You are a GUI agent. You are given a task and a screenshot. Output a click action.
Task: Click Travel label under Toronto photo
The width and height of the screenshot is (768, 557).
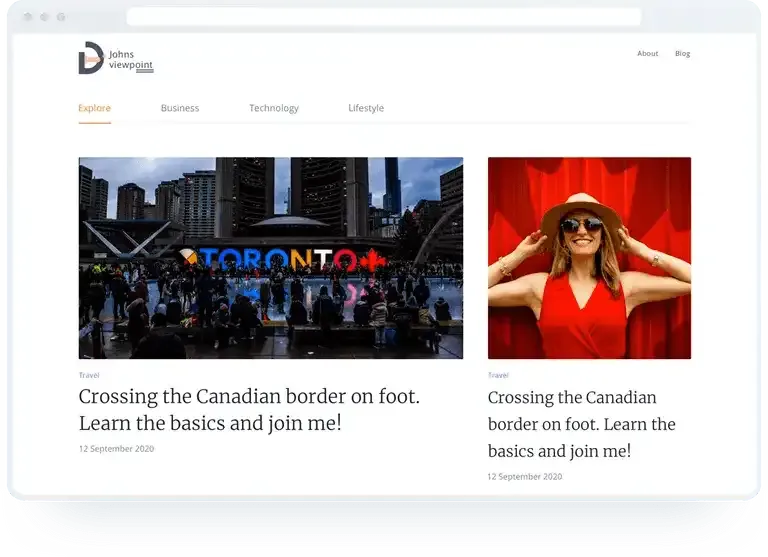tap(89, 375)
